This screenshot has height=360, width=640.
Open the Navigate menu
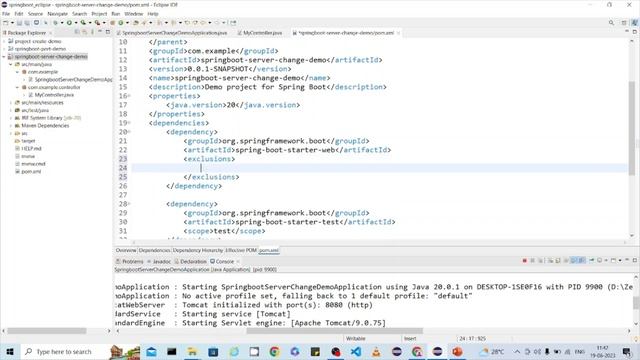coord(58,13)
